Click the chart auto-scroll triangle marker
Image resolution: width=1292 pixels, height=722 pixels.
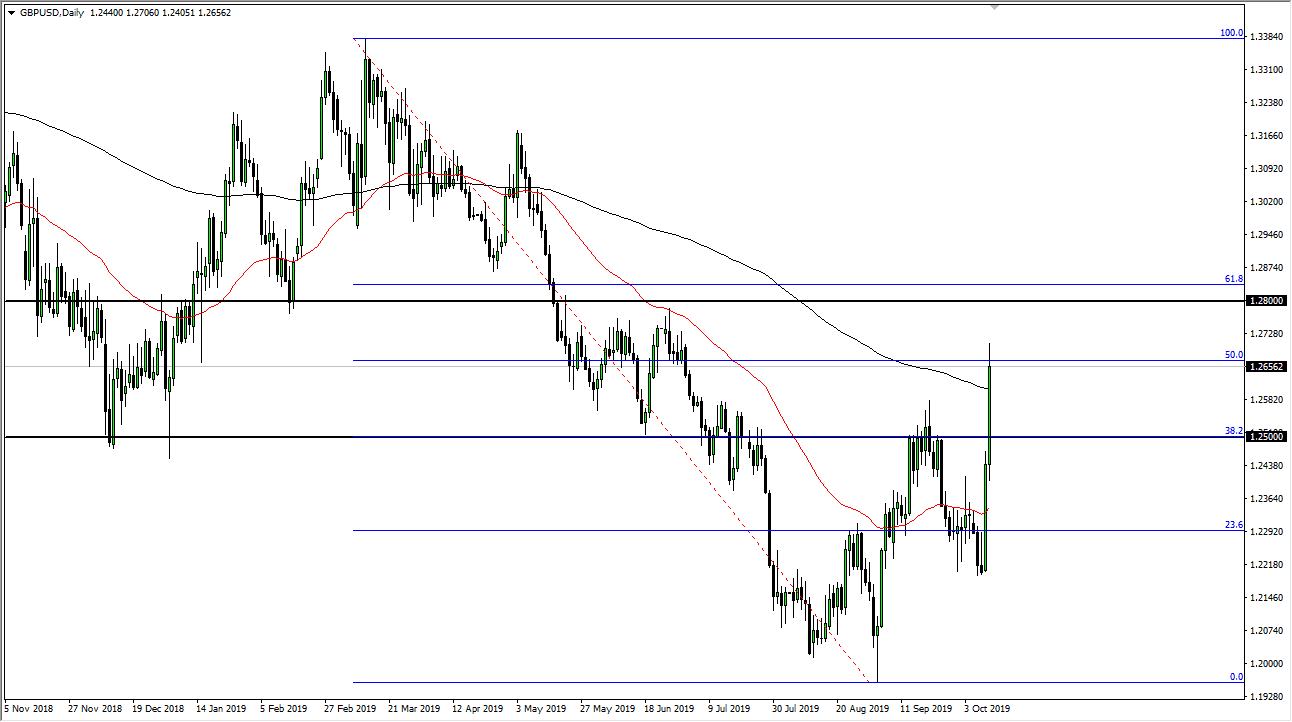[993, 8]
